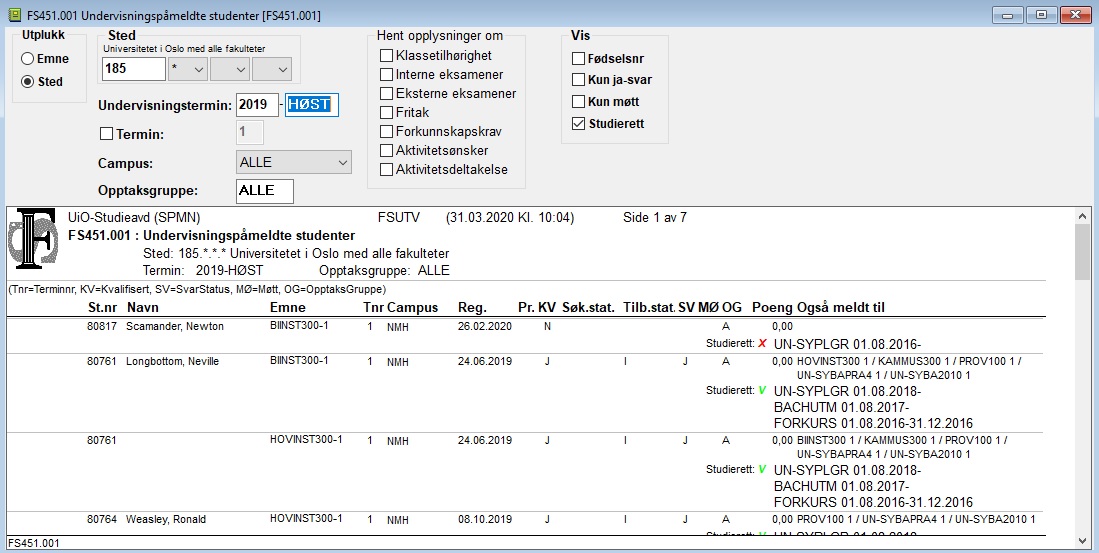Select the Emne radio button
This screenshot has width=1099, height=553.
tap(28, 59)
